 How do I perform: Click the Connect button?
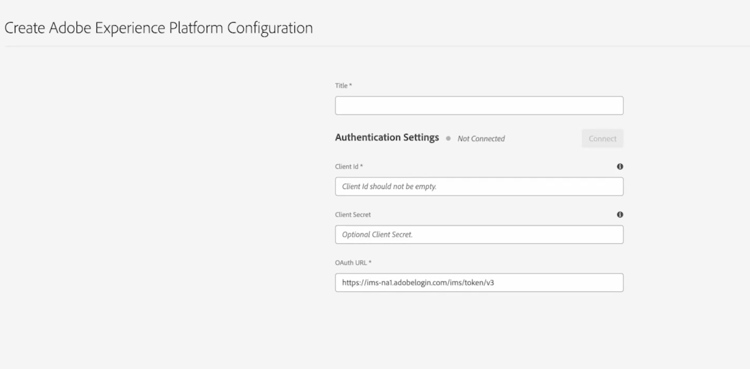(602, 138)
